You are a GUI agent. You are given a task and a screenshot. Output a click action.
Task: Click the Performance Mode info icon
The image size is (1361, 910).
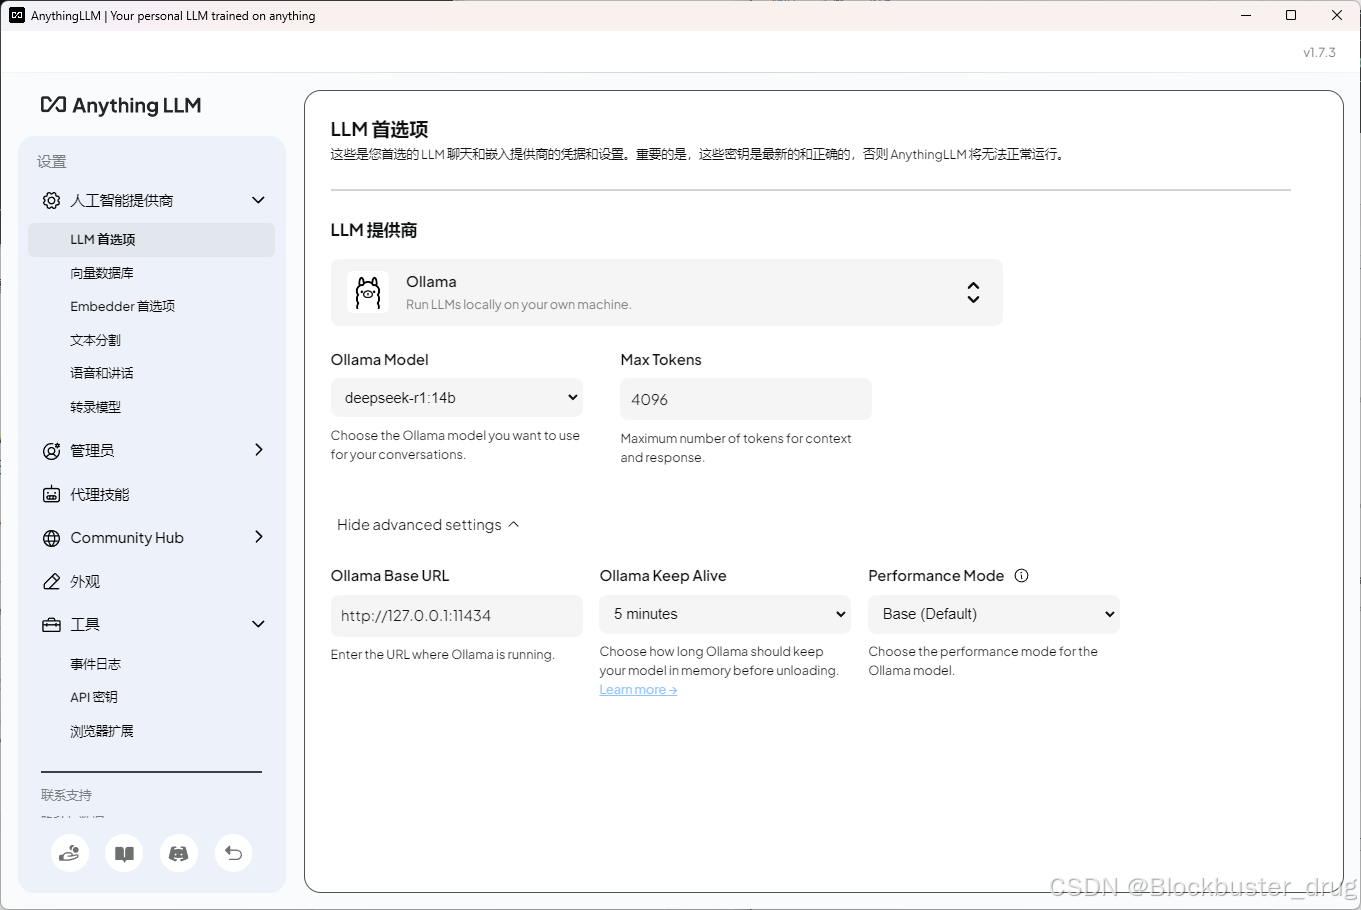tap(1021, 575)
